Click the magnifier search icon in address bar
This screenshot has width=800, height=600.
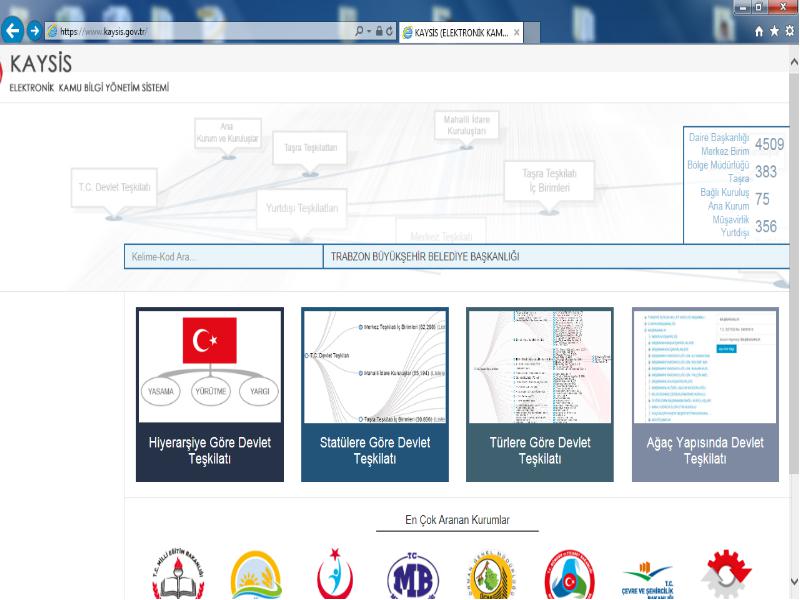click(x=359, y=31)
